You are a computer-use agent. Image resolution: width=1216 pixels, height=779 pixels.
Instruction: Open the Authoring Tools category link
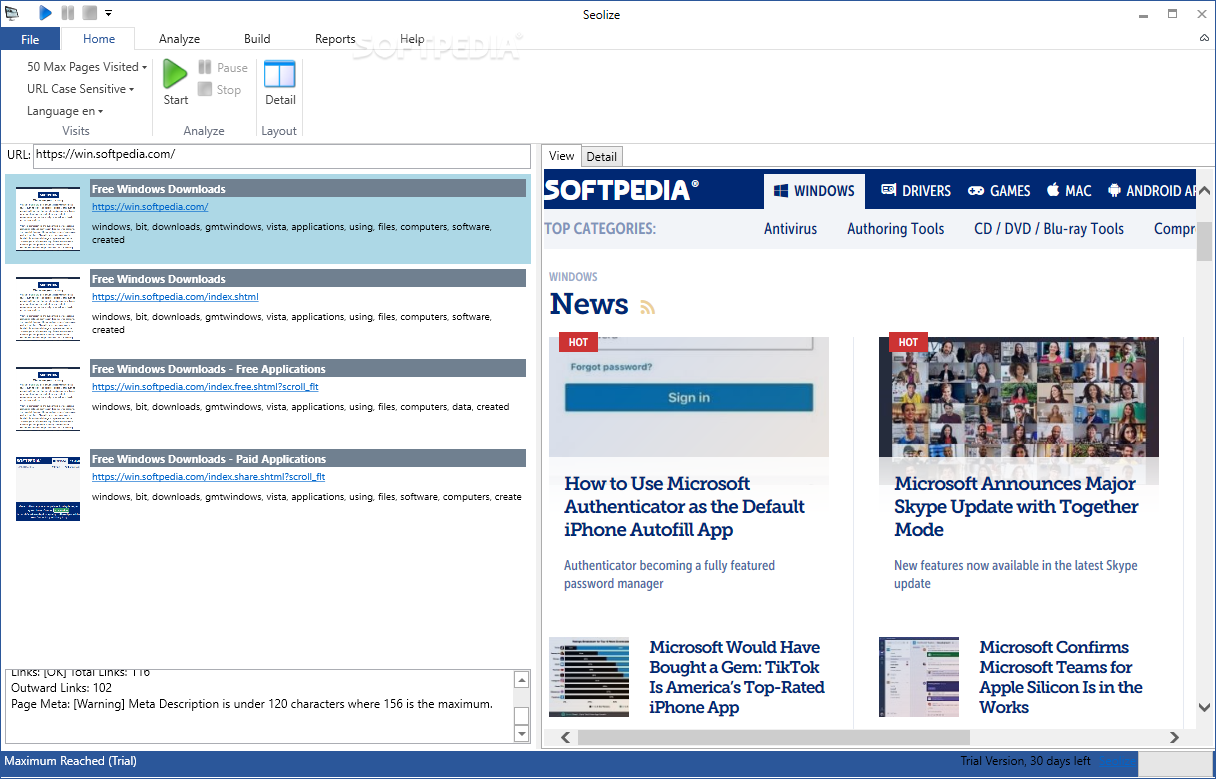click(896, 229)
